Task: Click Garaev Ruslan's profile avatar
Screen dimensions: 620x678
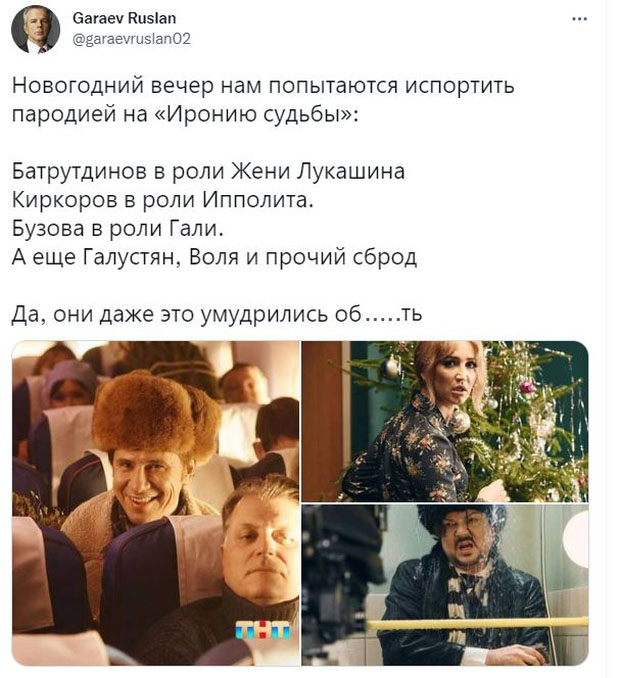Action: point(35,29)
